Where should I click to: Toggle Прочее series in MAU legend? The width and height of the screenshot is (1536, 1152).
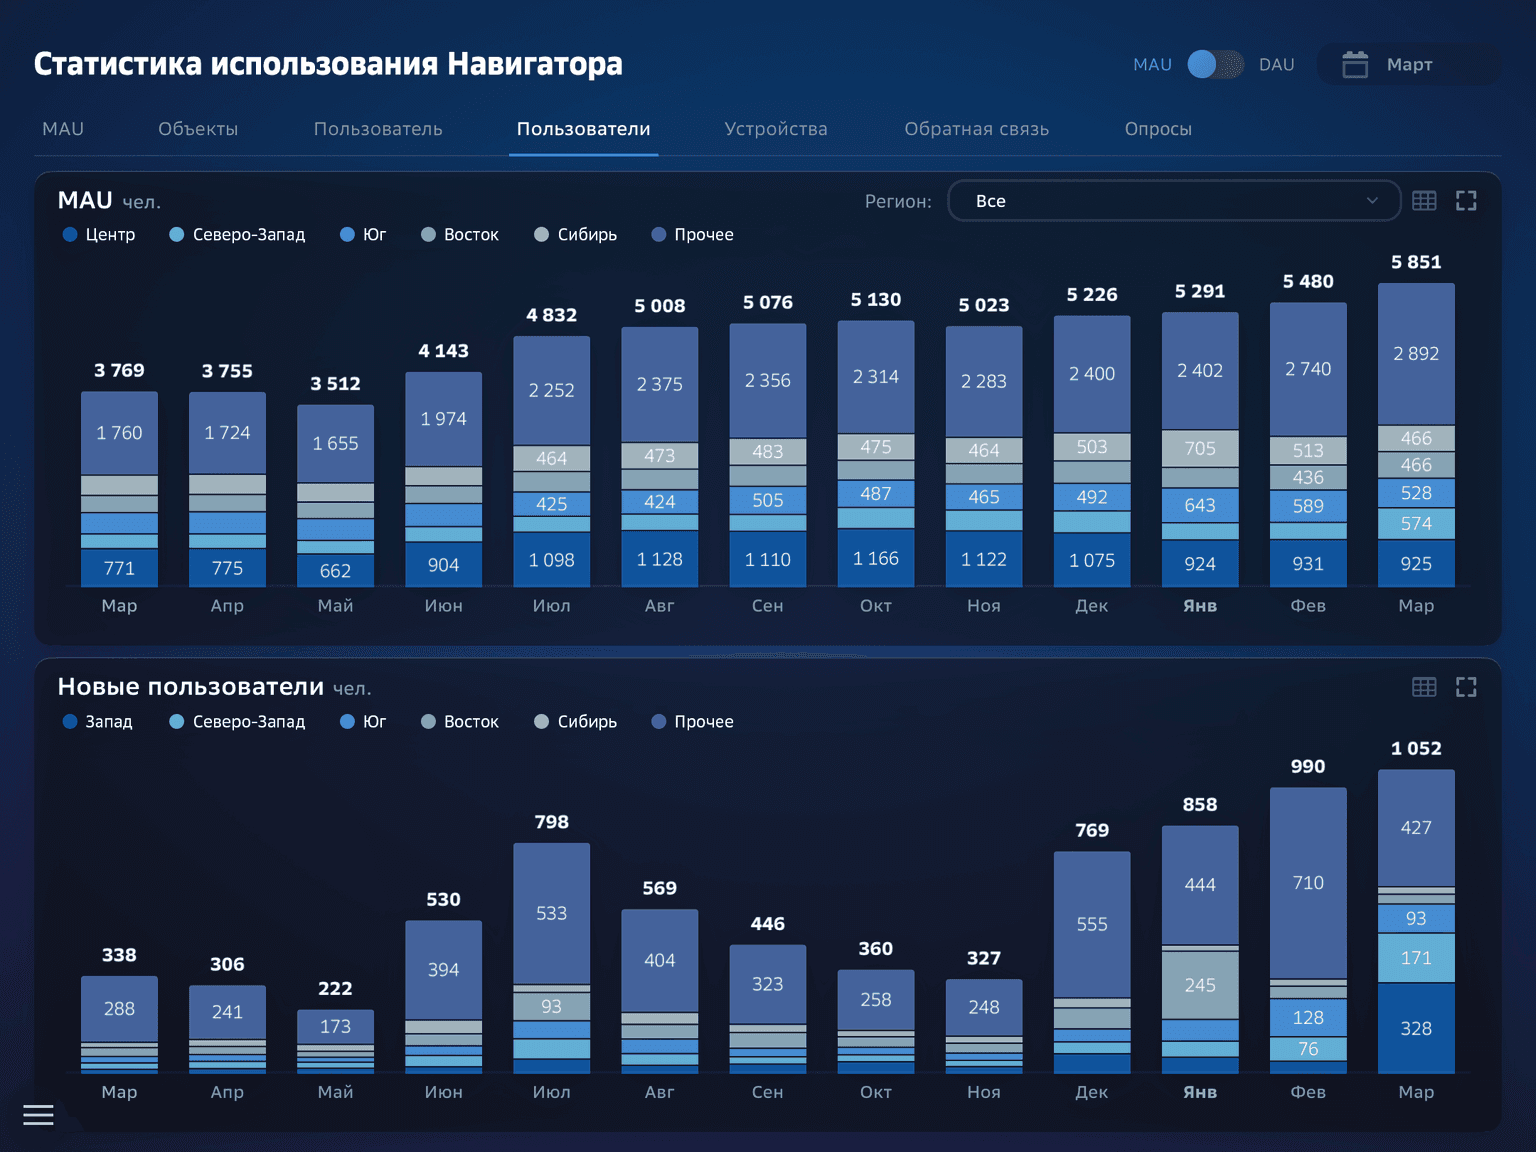point(693,235)
